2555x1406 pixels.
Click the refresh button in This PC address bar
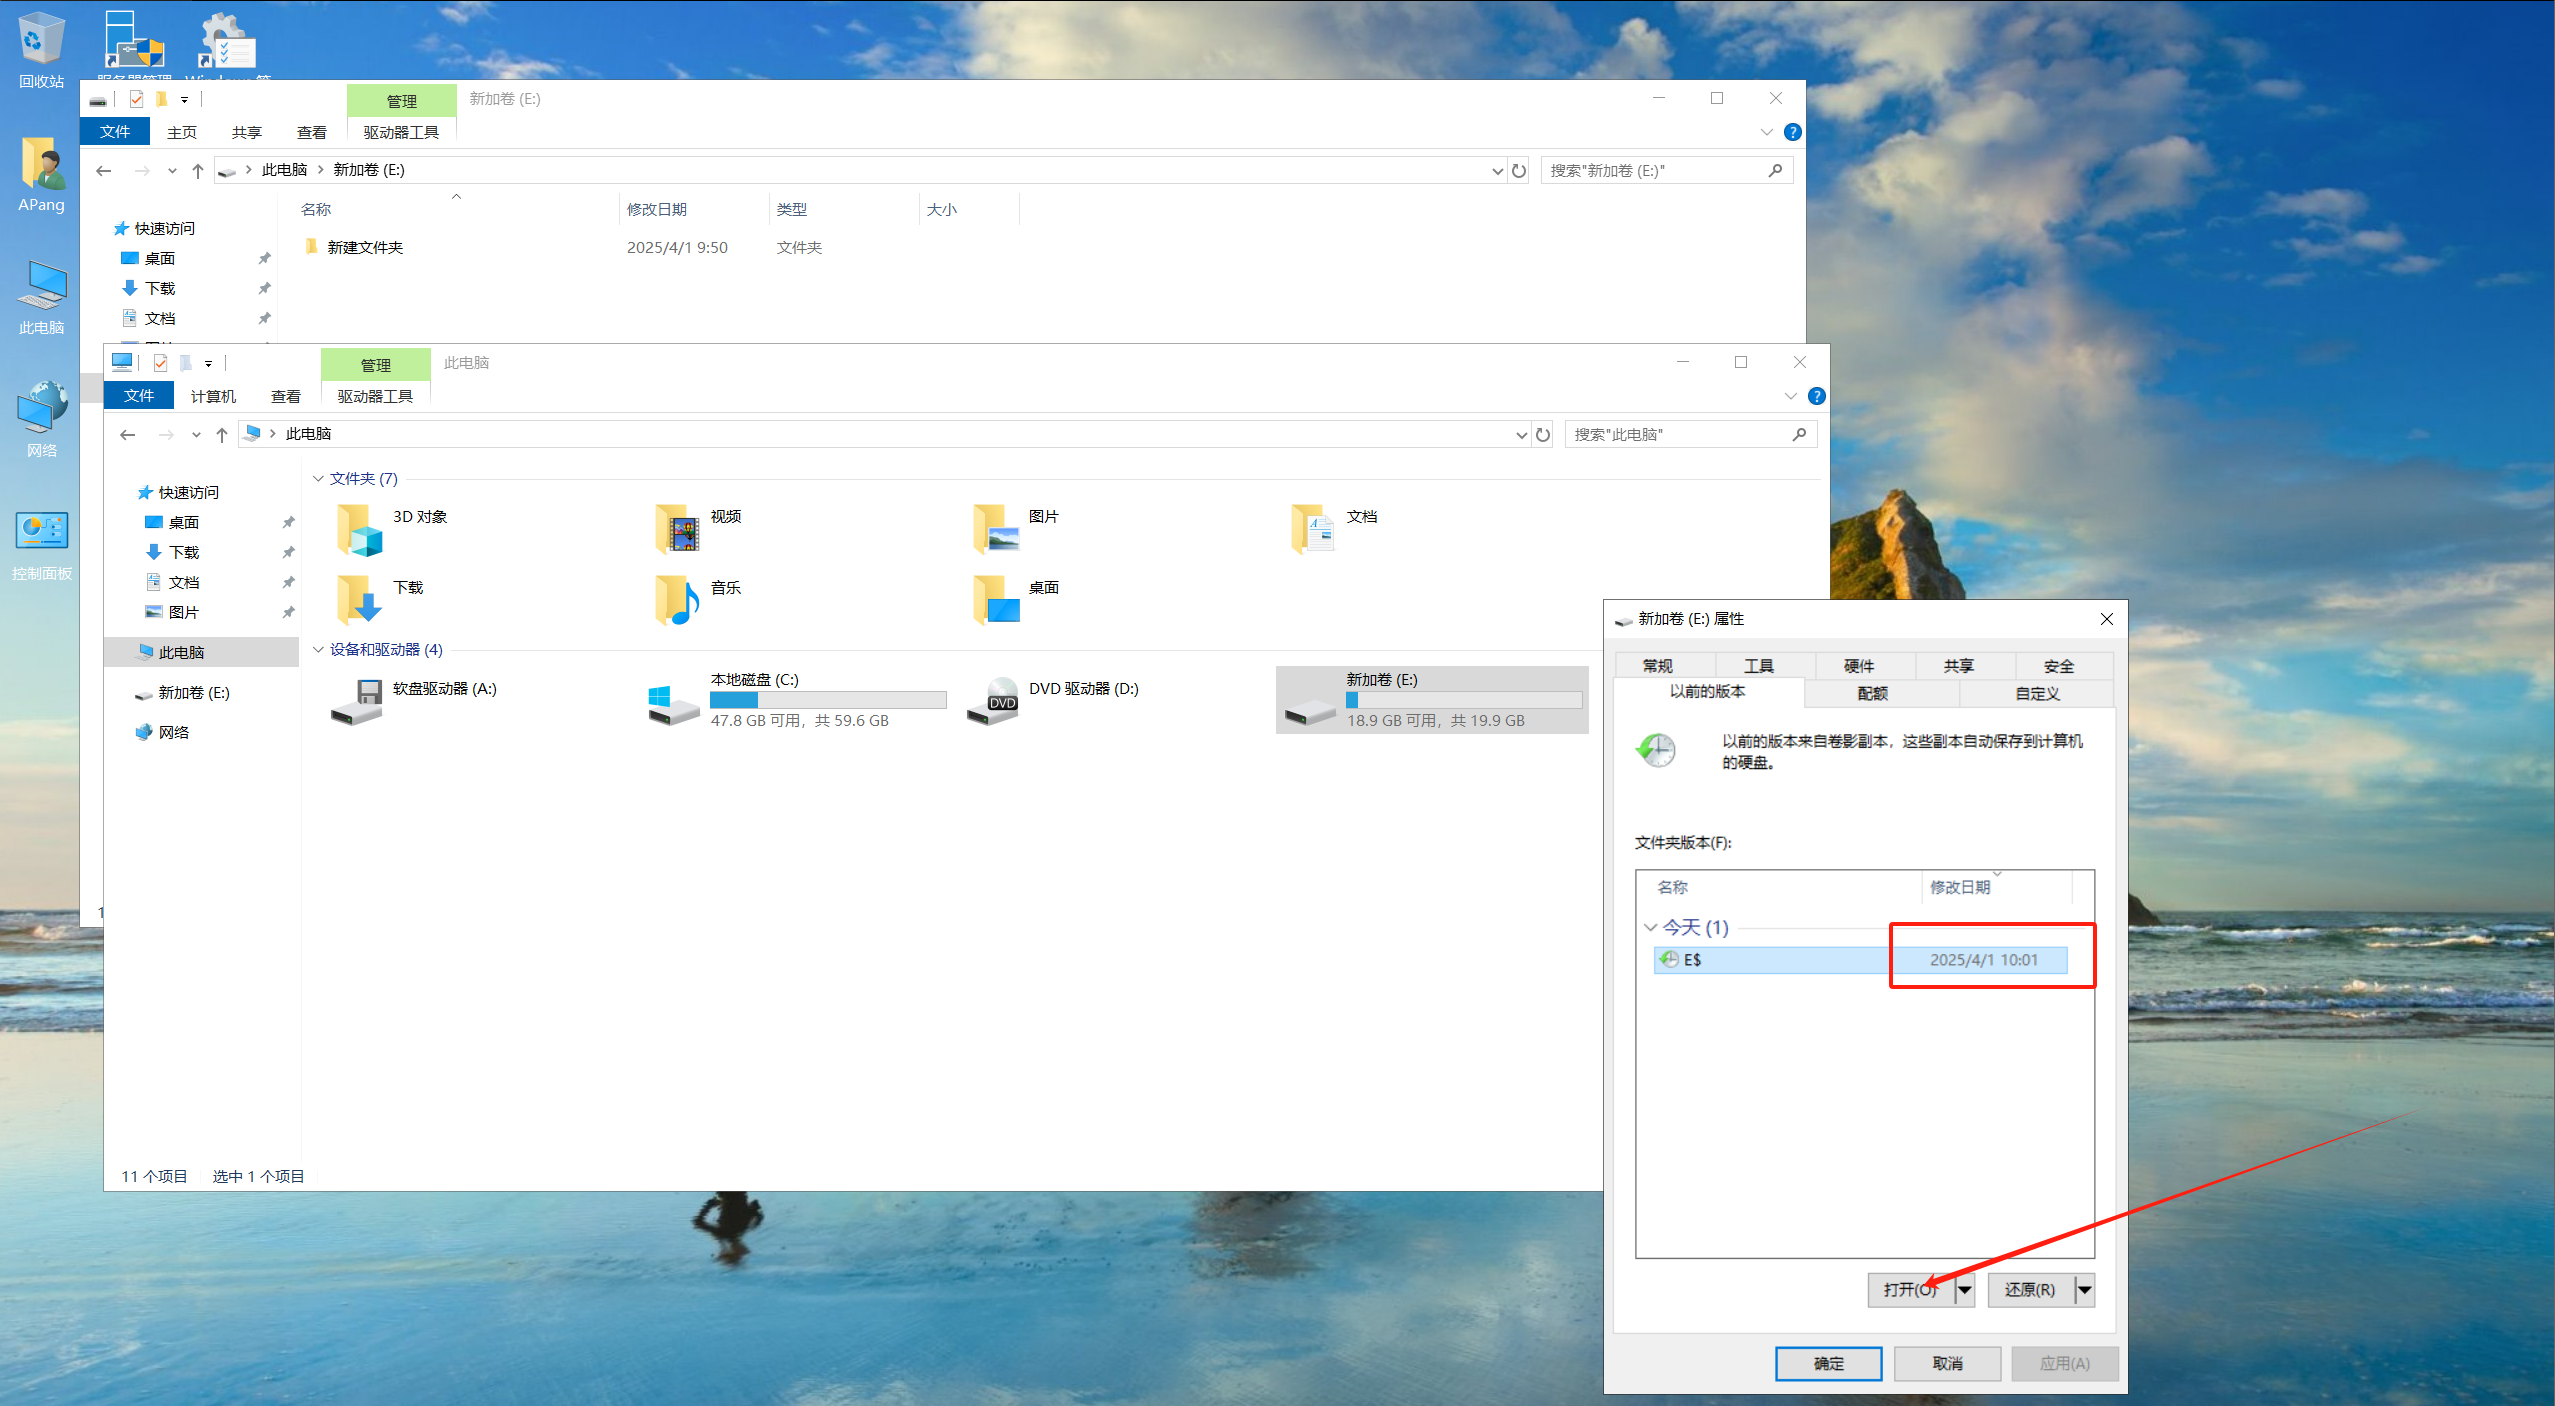tap(1543, 435)
